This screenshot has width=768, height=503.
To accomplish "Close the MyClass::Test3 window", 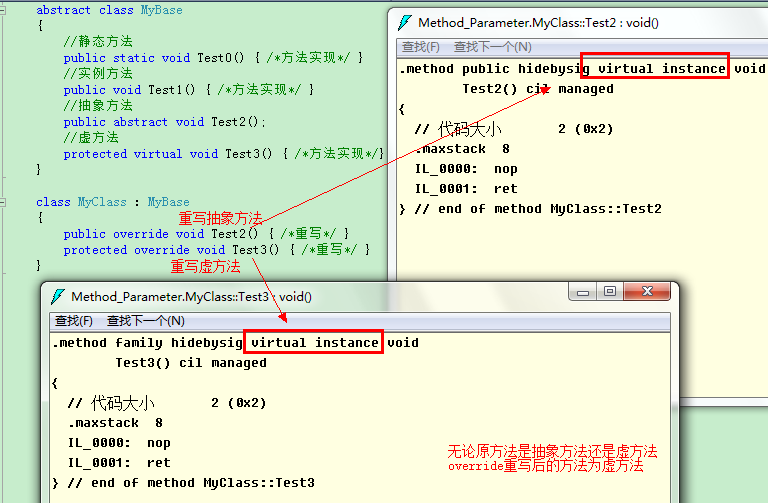I will point(647,292).
